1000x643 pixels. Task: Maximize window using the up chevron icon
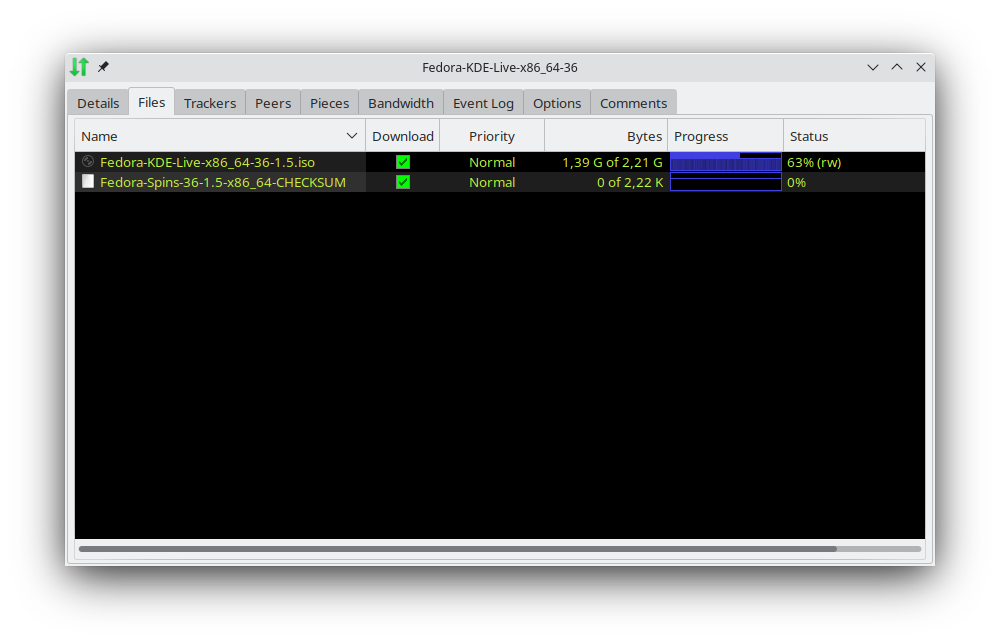897,67
